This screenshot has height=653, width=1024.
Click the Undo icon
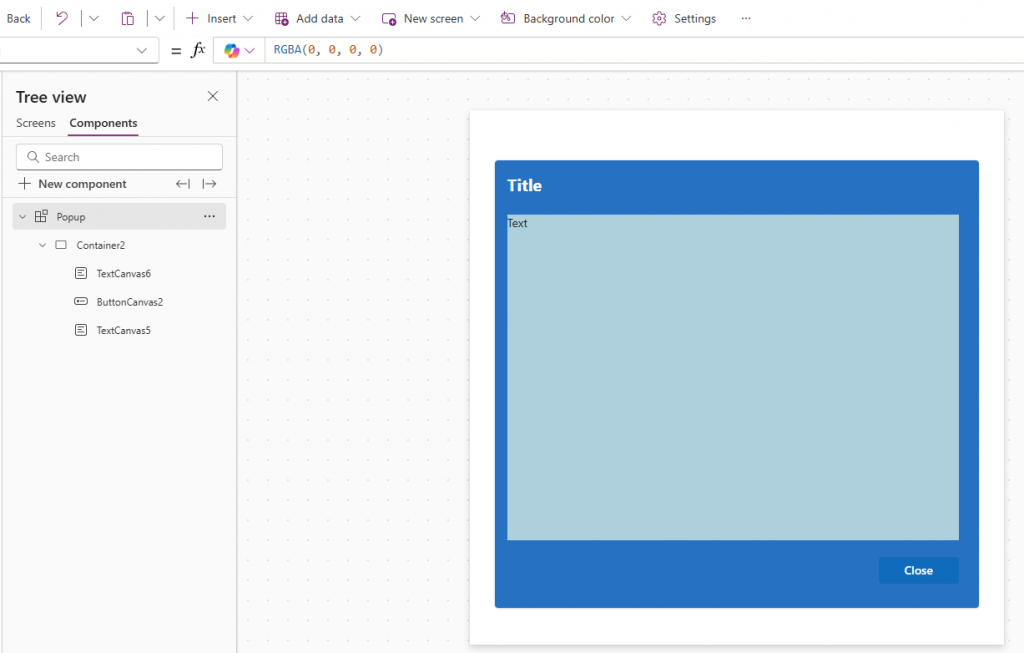click(62, 18)
